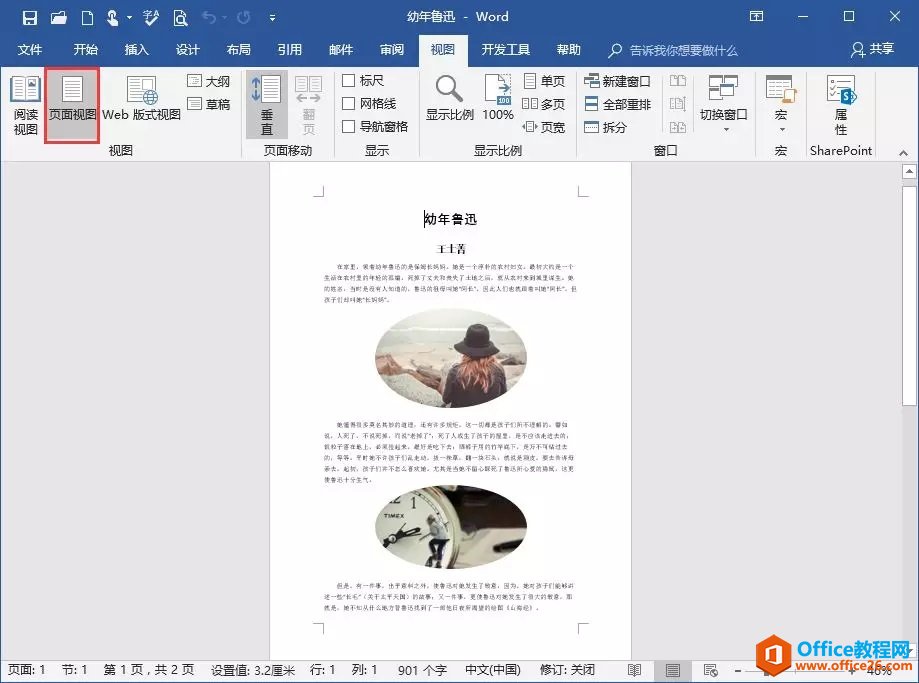Click the 中文(中国) language indicator
Image resolution: width=919 pixels, height=683 pixels.
click(x=493, y=670)
